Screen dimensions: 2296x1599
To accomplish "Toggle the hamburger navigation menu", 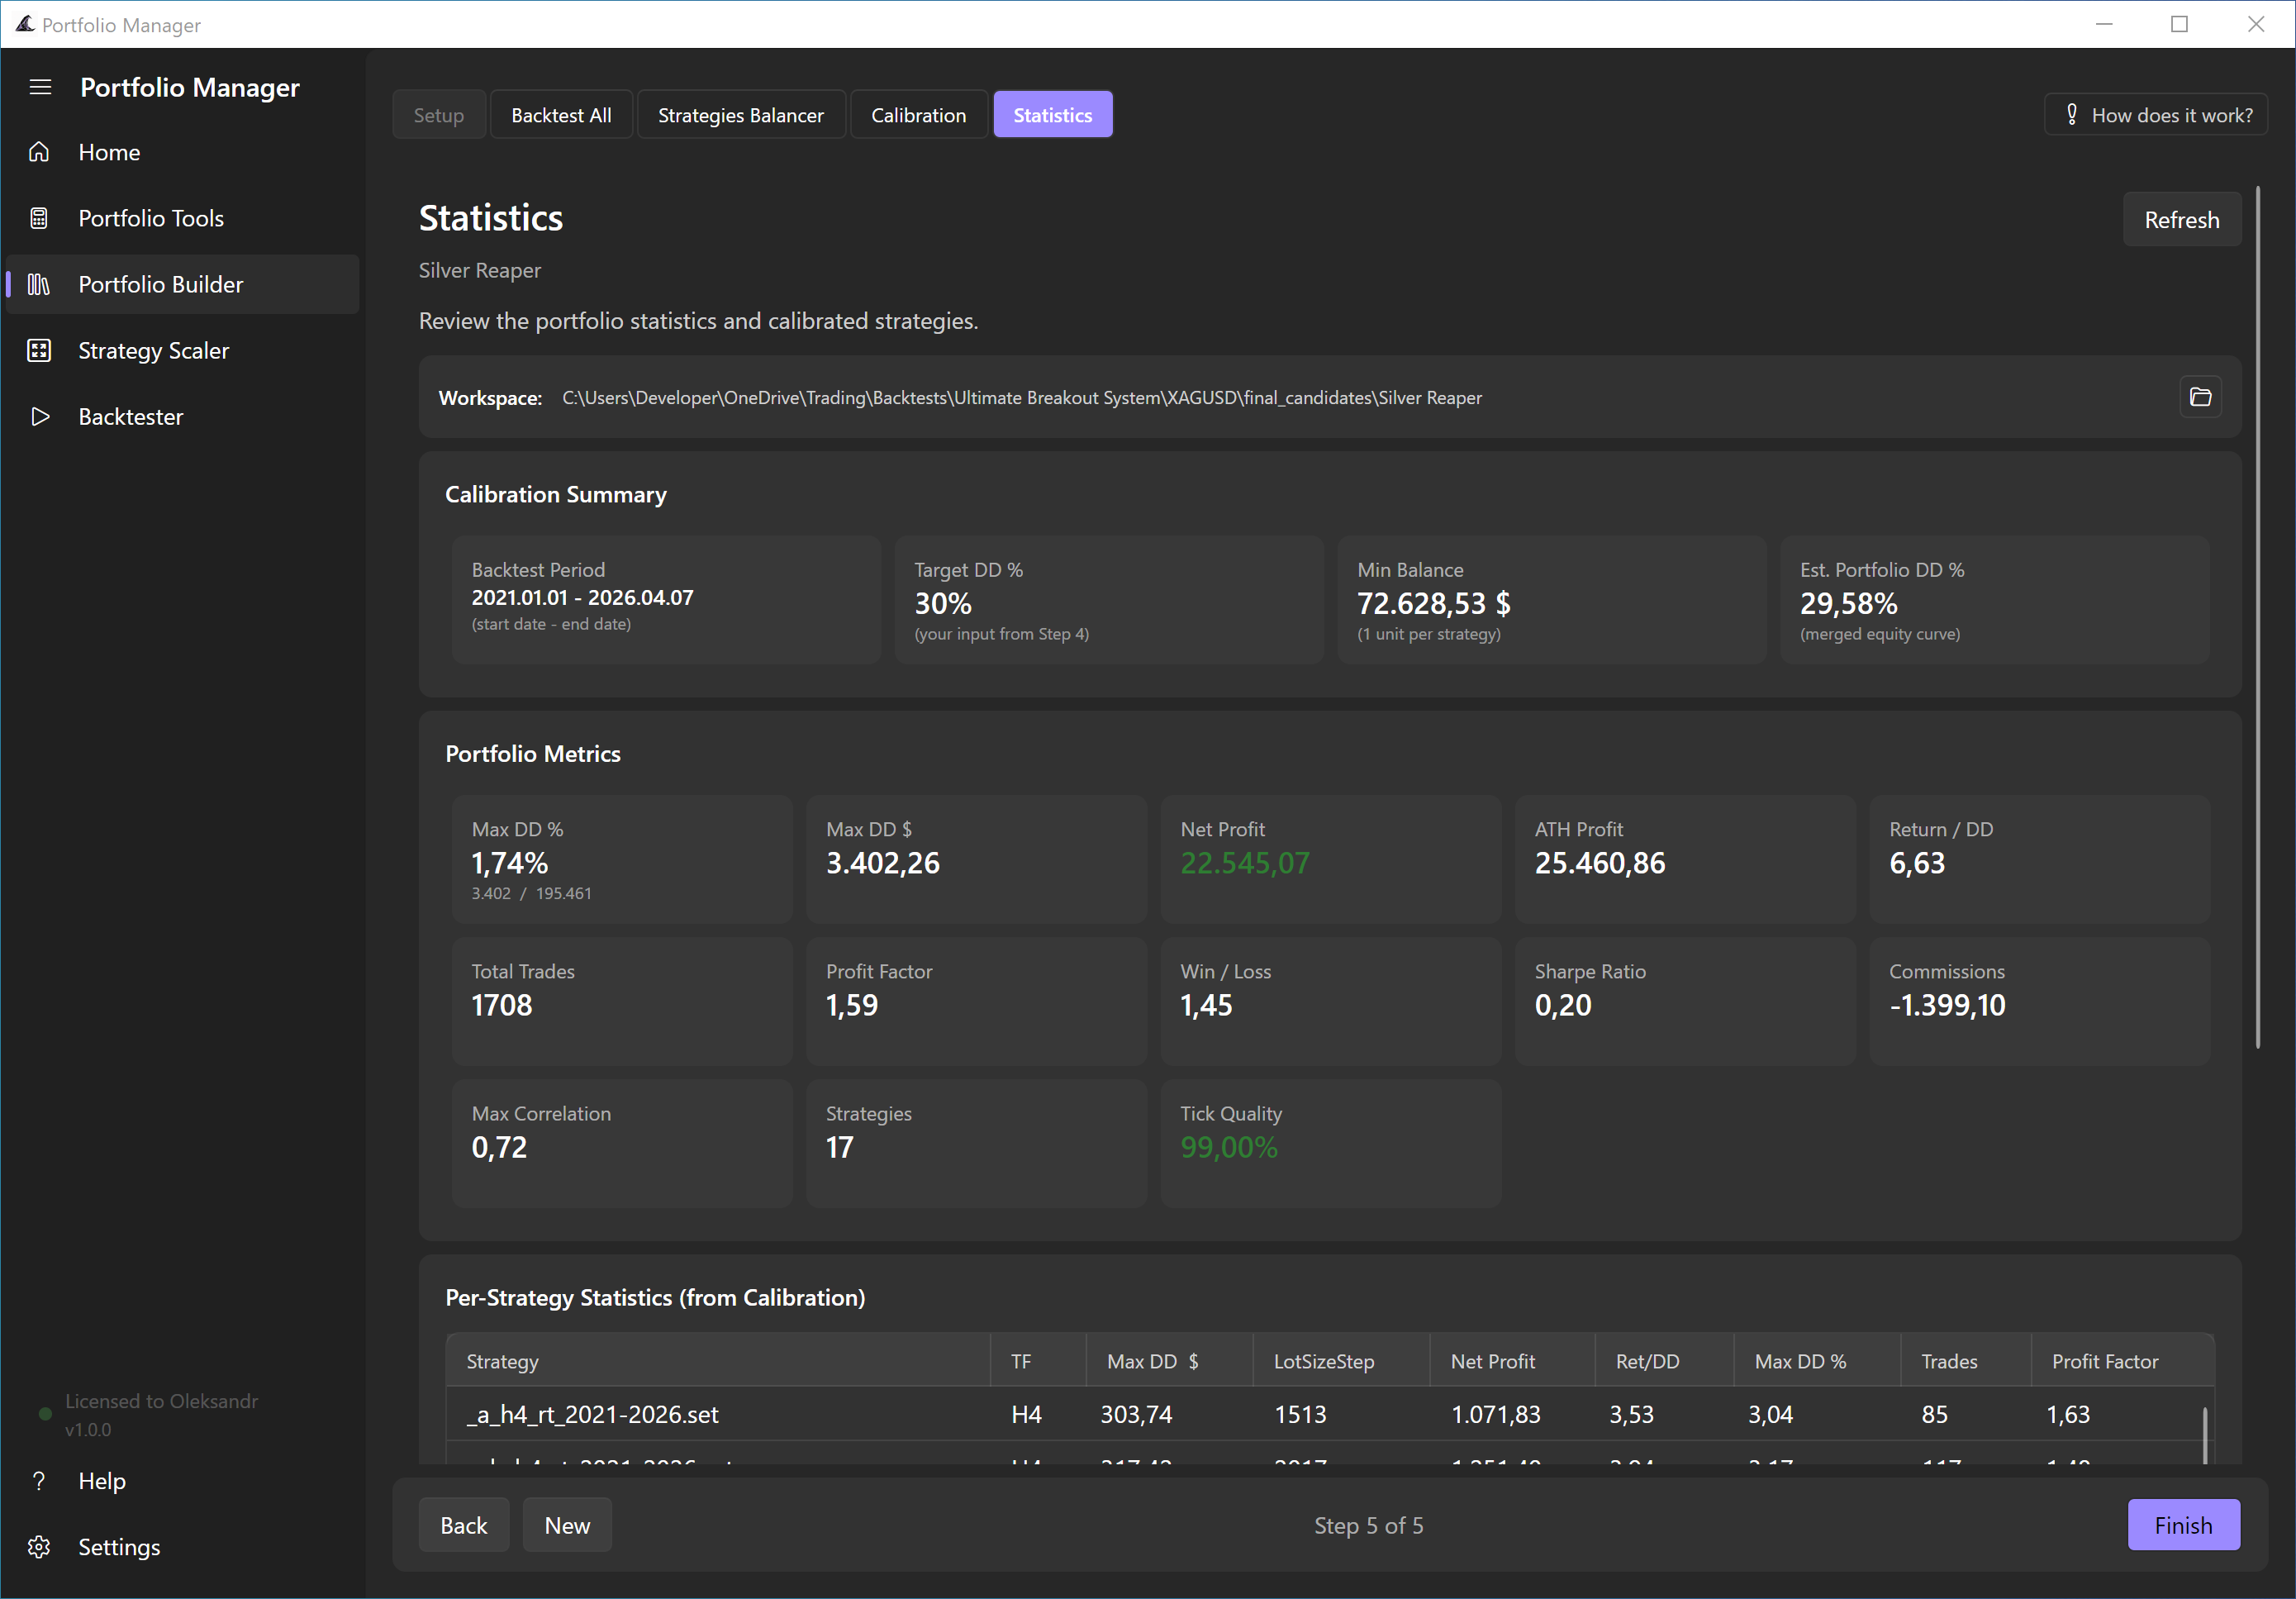I will 40,87.
